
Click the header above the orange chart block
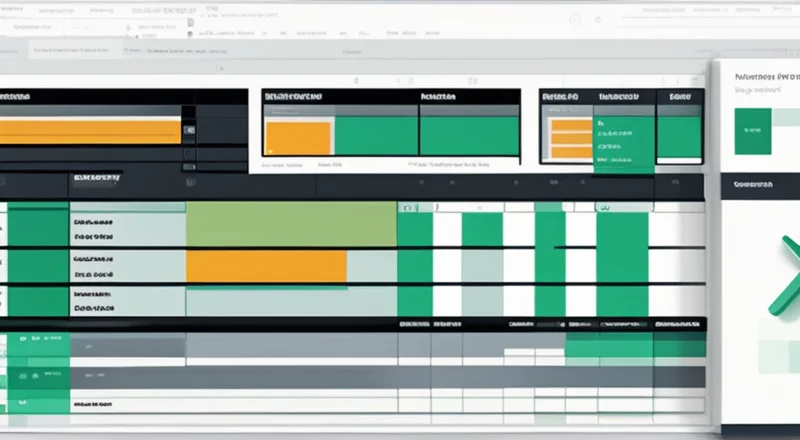point(292,97)
